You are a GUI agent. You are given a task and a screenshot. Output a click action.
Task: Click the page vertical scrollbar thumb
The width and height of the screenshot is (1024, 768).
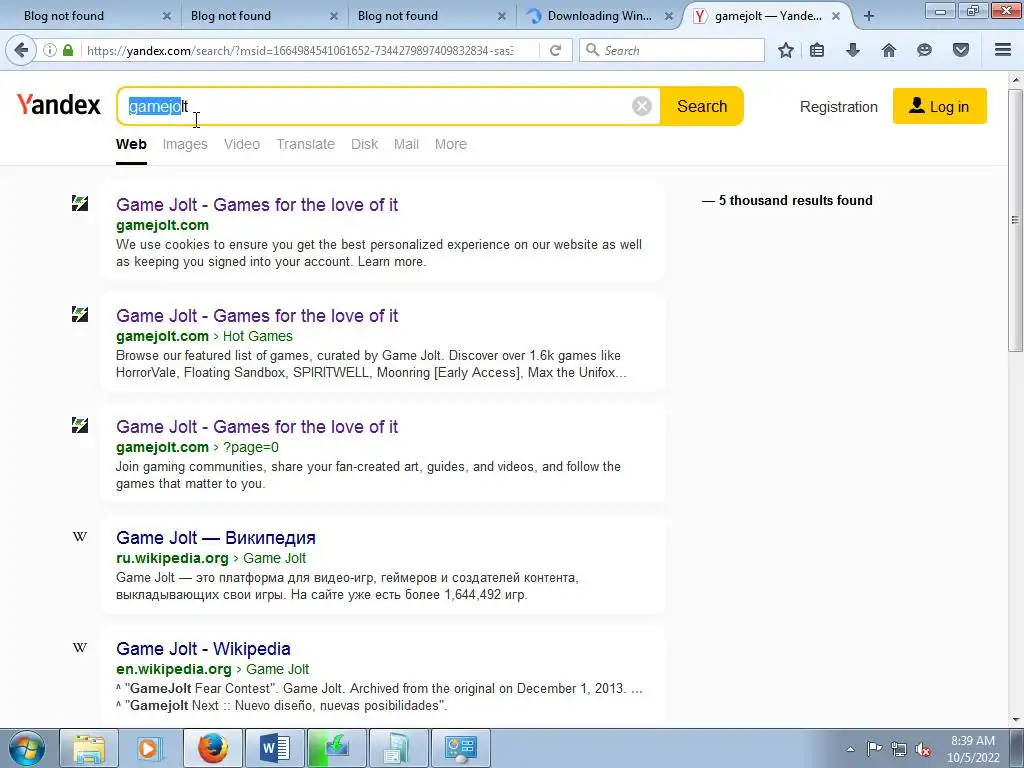point(1016,220)
